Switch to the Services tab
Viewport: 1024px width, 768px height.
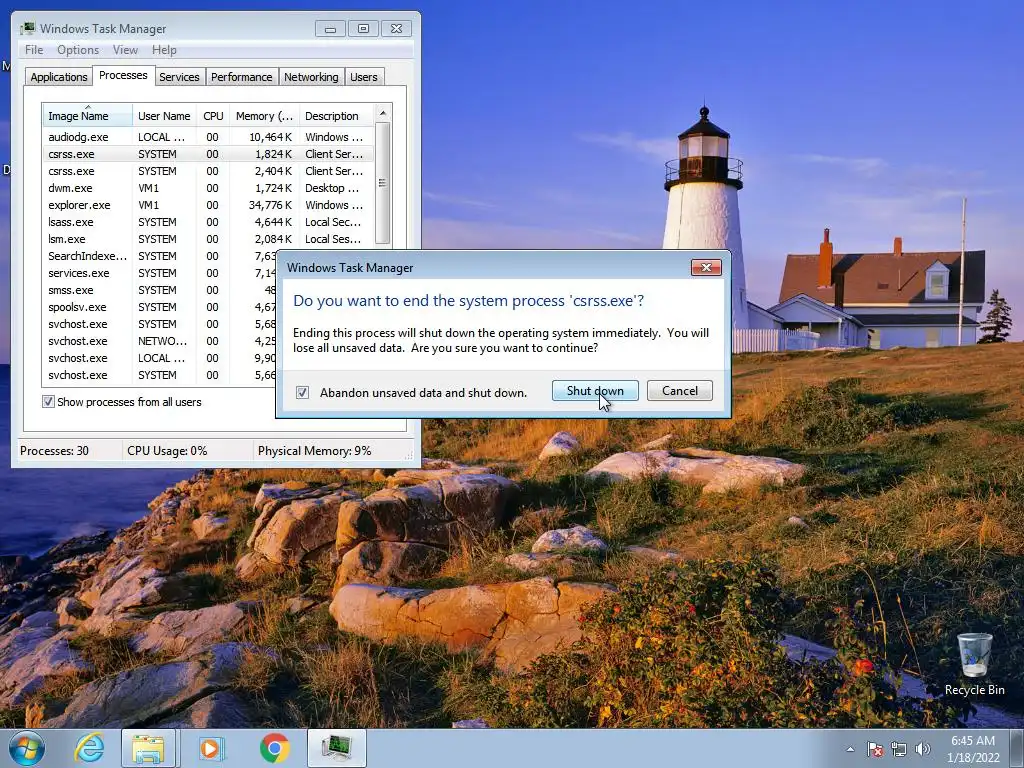click(179, 77)
